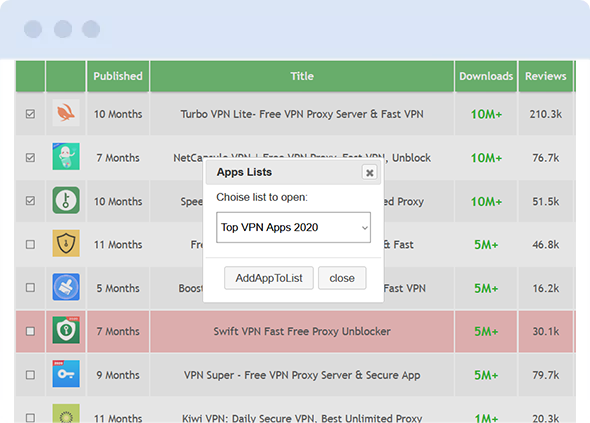
Task: Click the yellow shield app icon
Action: coord(66,243)
